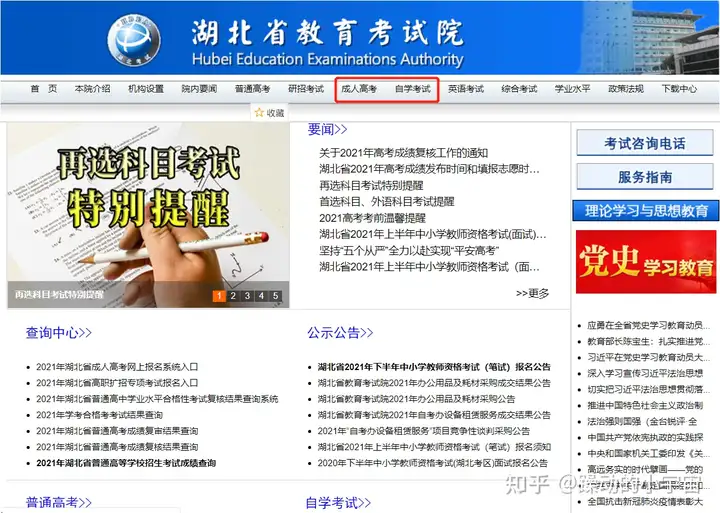Image resolution: width=720 pixels, height=513 pixels.
Task: Open 2020年下半年中小学教师资格考试面试报名公告
Action: (433, 463)
